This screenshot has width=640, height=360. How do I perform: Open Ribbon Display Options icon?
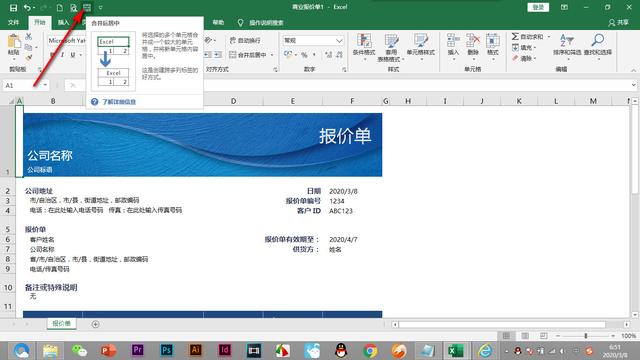point(564,7)
